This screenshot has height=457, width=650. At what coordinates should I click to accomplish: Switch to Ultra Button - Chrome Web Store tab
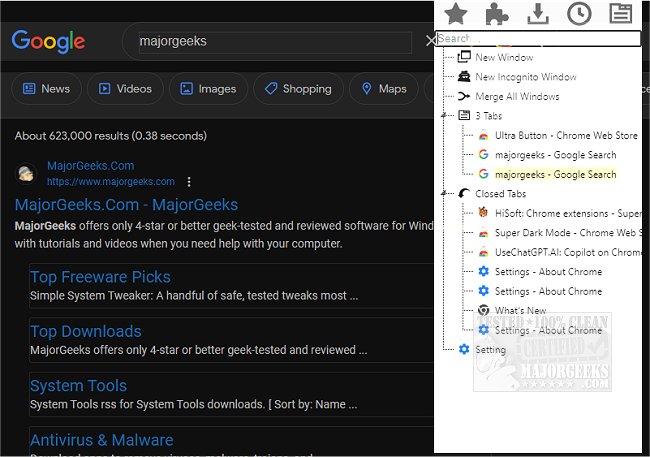click(566, 135)
